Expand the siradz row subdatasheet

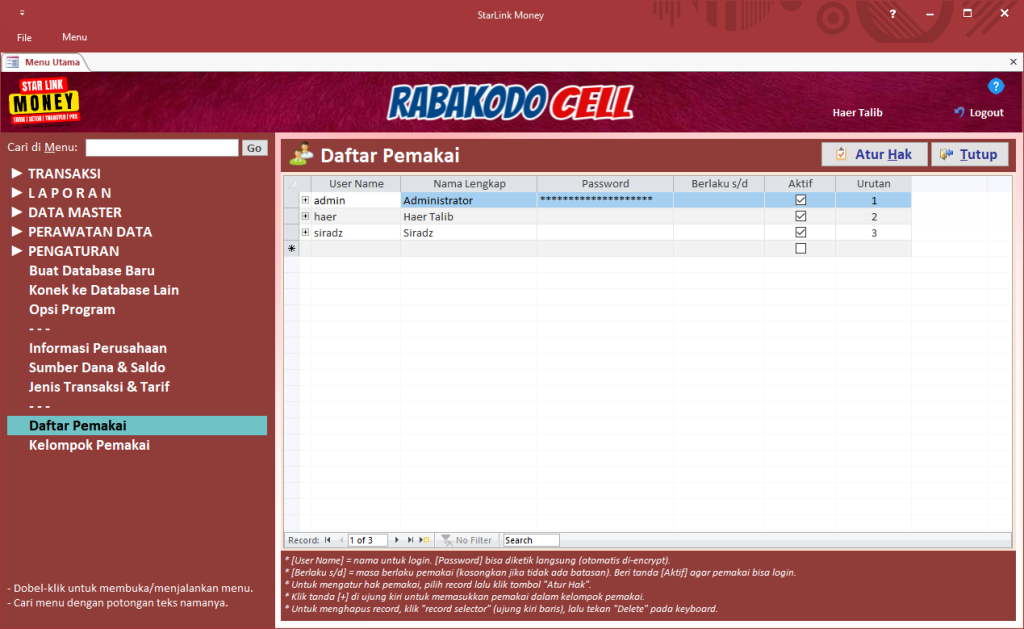coord(305,233)
